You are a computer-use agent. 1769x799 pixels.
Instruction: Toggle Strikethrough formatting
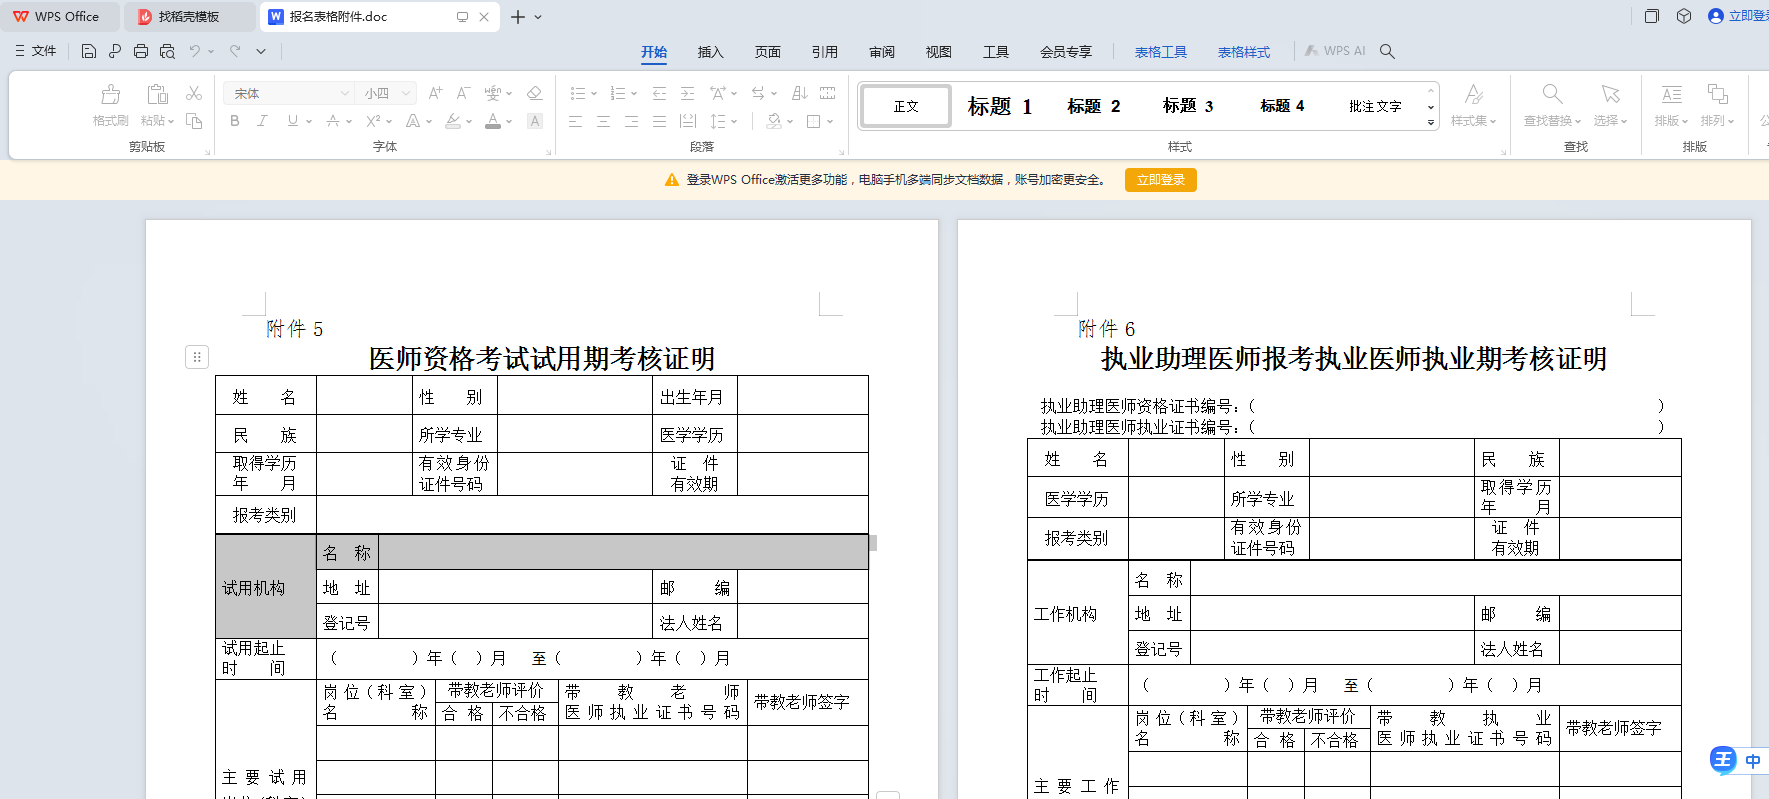(333, 121)
